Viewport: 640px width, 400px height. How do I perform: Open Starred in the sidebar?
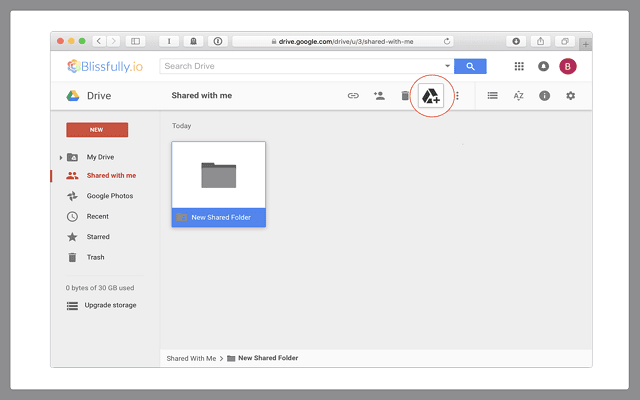[98, 237]
